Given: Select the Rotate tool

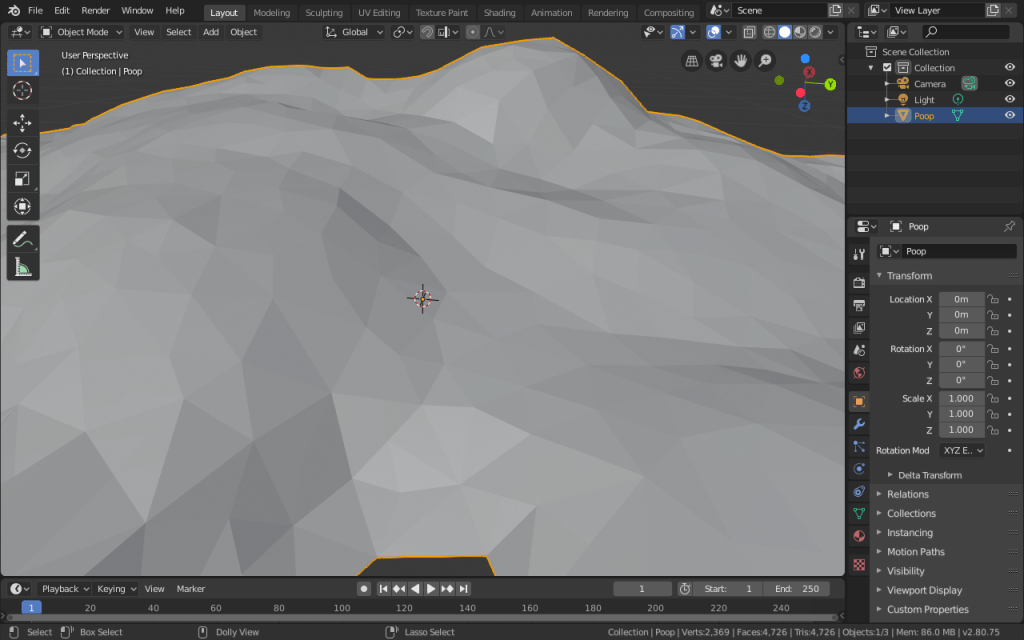Looking at the screenshot, I should (x=23, y=150).
